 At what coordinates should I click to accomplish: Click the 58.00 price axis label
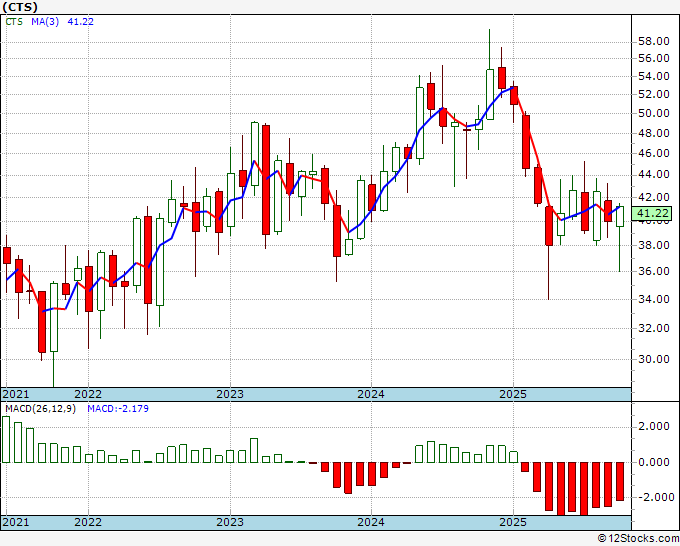coord(654,42)
